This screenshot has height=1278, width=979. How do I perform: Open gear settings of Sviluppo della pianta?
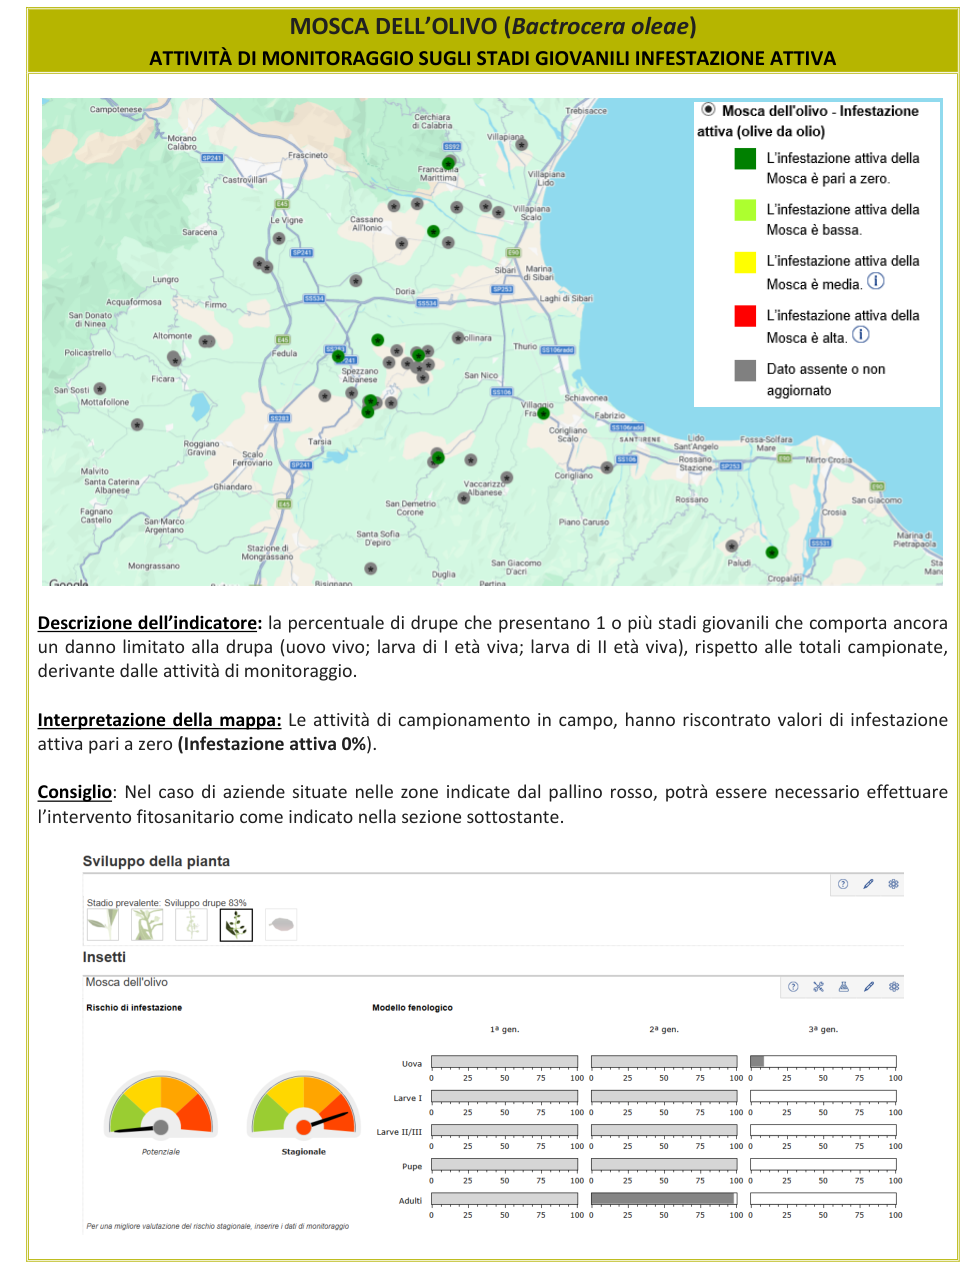(894, 884)
